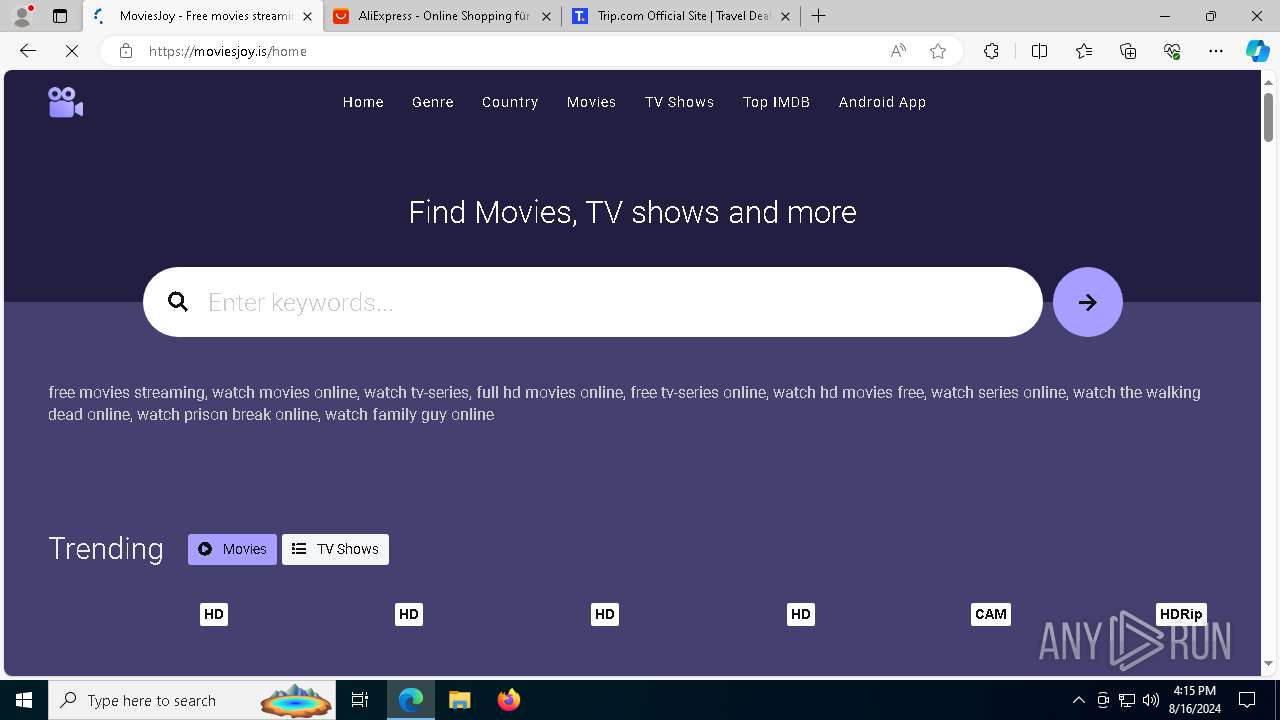Go back with browser back arrow
Image resolution: width=1280 pixels, height=720 pixels.
(28, 51)
